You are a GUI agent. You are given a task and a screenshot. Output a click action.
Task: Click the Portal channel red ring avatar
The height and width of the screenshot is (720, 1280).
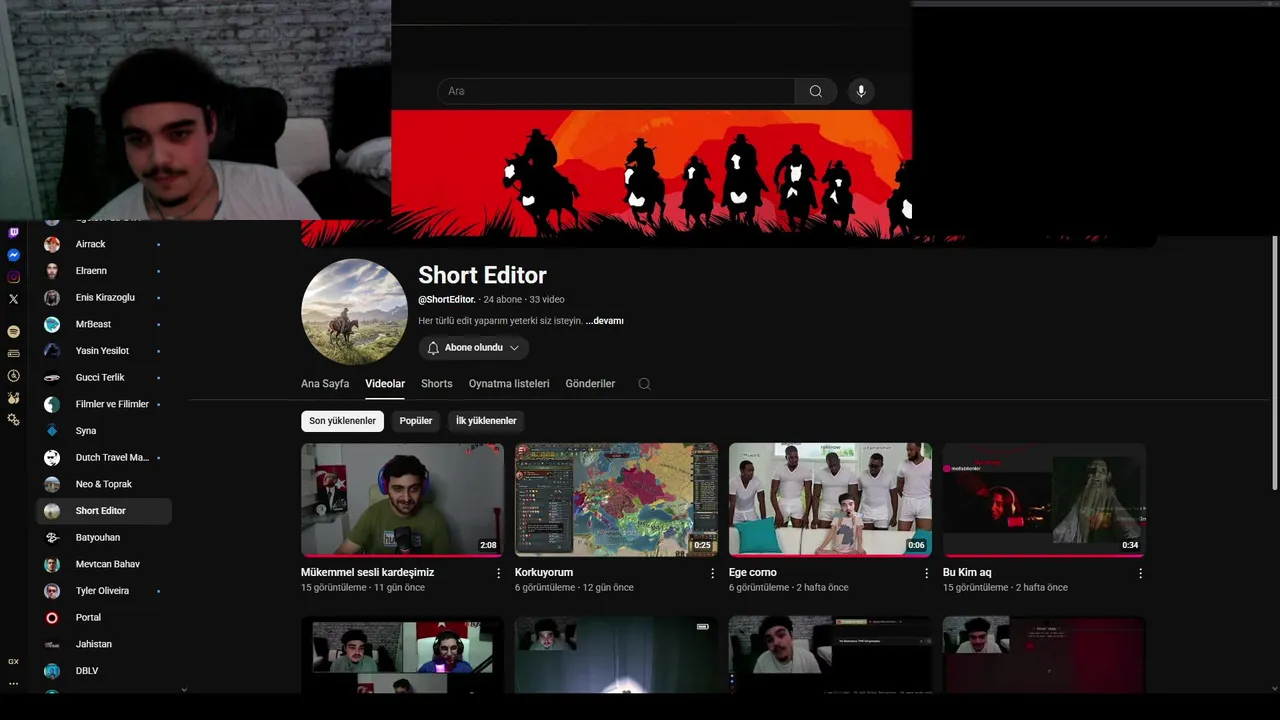pyautogui.click(x=52, y=618)
